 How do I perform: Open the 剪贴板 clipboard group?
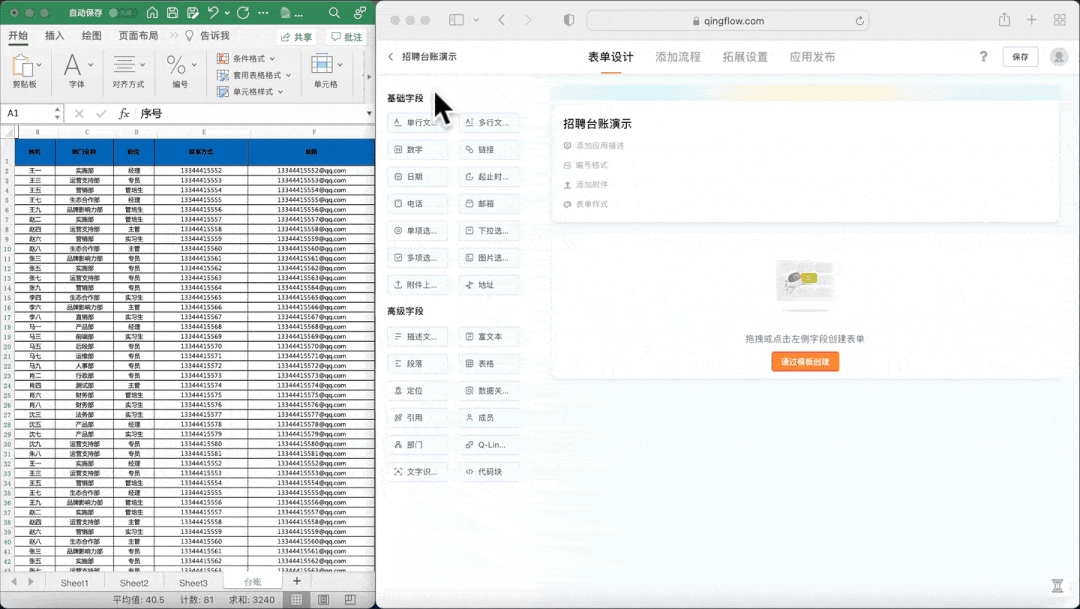[25, 72]
